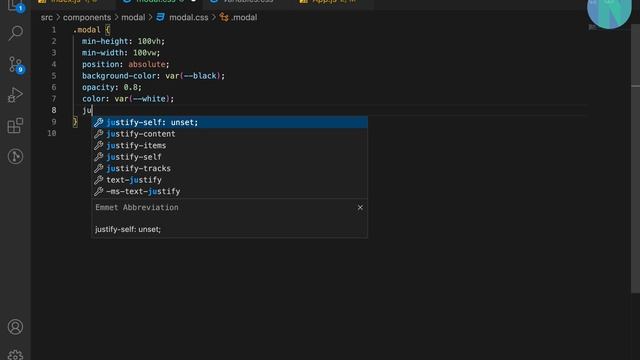Click the 'justify-self: unset;' preview text
This screenshot has height=360, width=640.
tap(128, 229)
